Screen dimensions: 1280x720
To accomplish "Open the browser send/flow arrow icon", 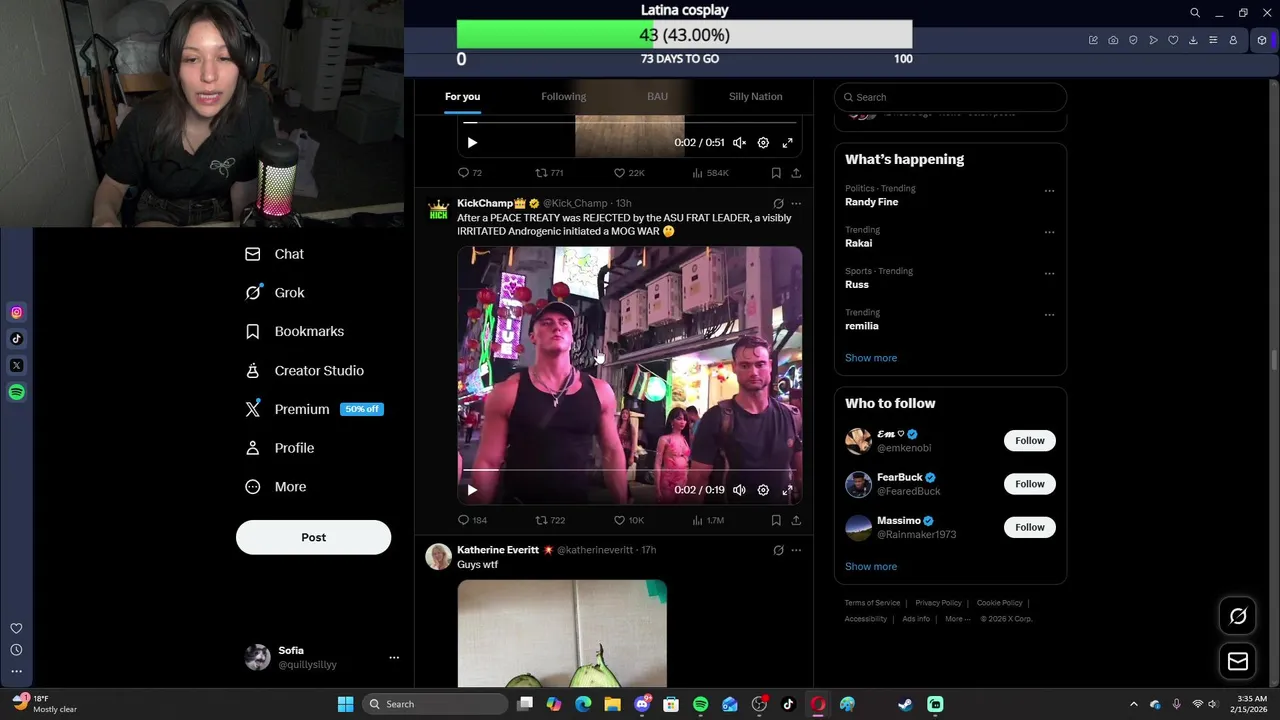I will point(1153,40).
